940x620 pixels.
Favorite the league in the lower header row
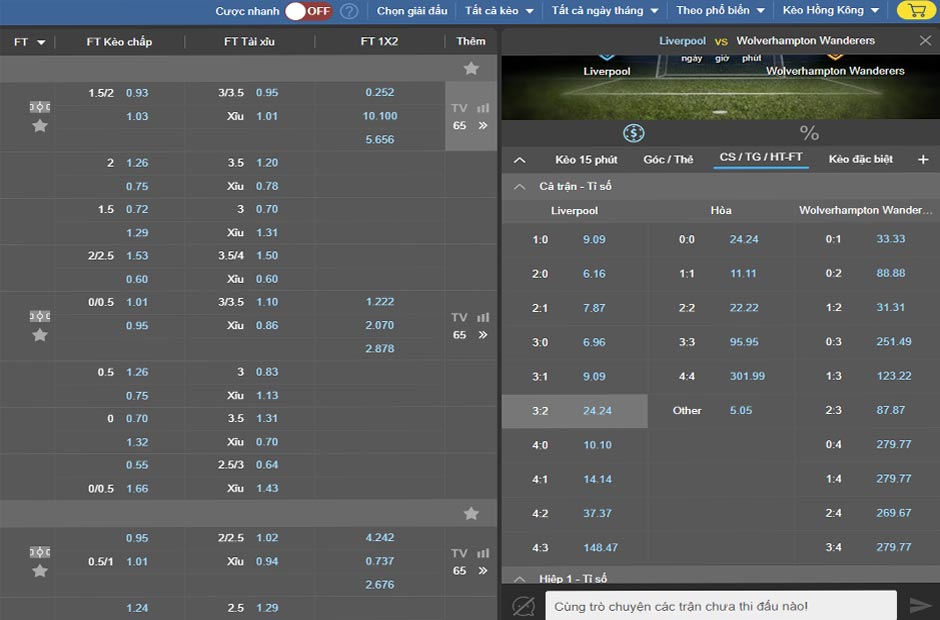click(x=471, y=514)
